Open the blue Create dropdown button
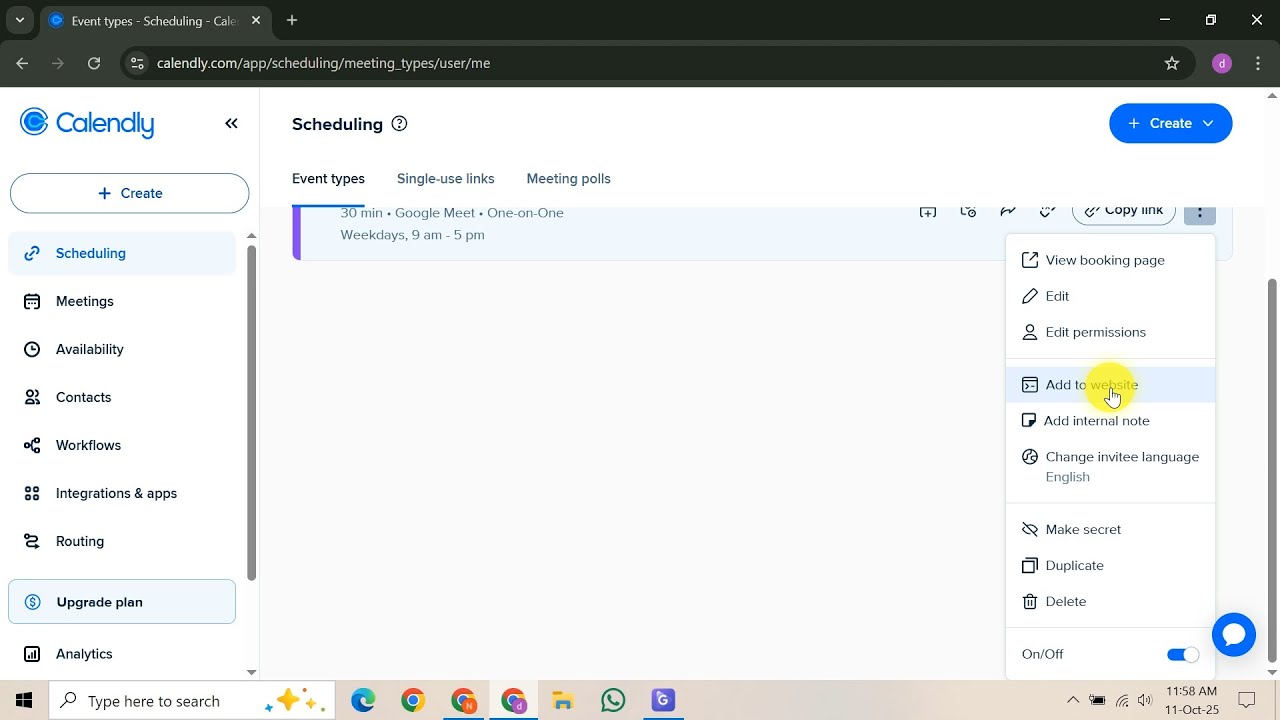This screenshot has height=720, width=1280. point(1170,123)
